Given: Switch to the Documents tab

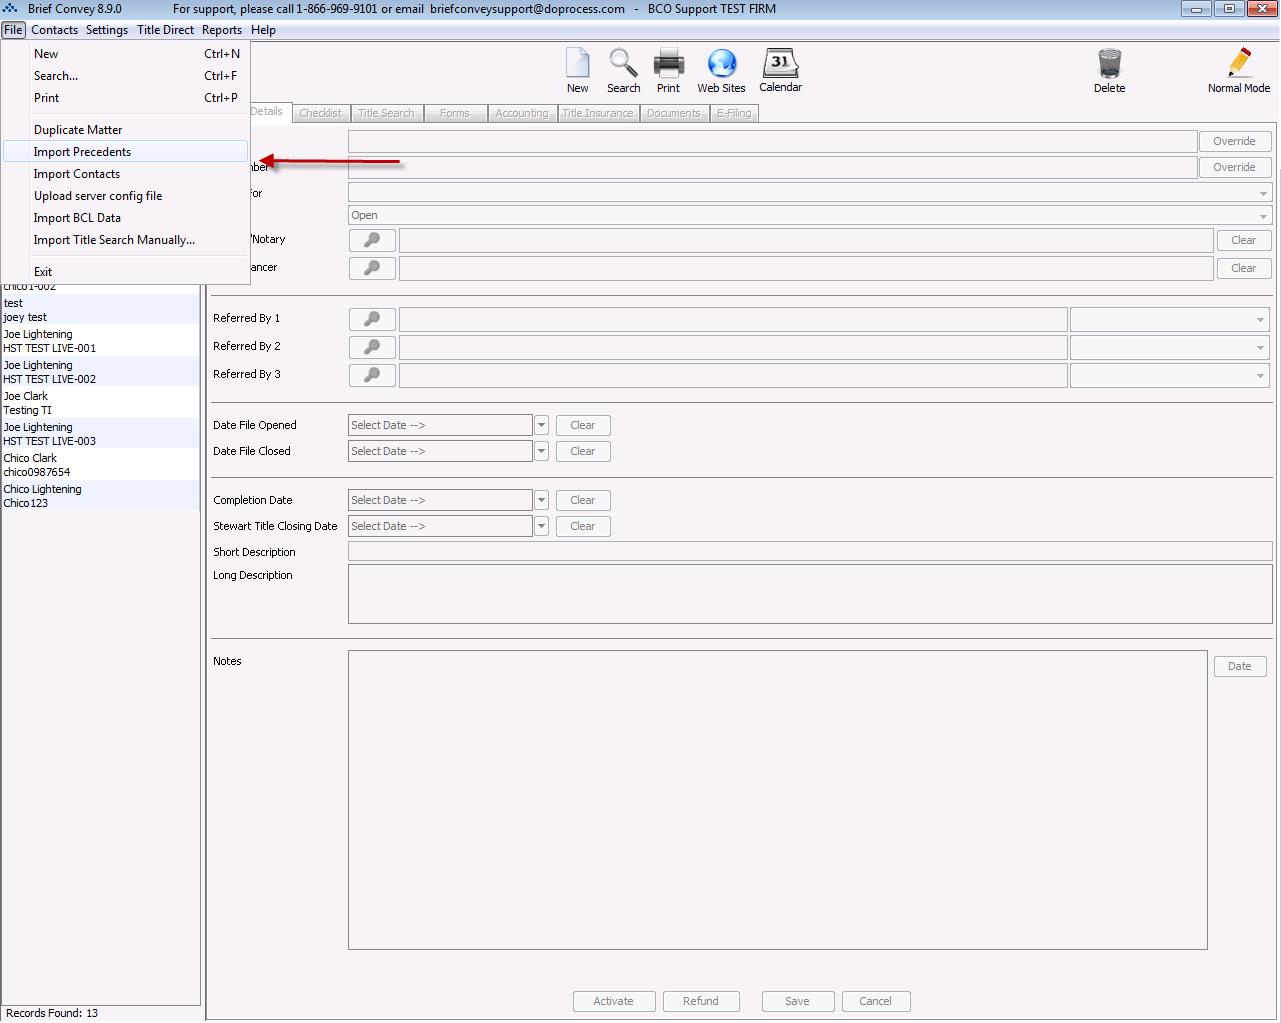Looking at the screenshot, I should click(x=673, y=113).
